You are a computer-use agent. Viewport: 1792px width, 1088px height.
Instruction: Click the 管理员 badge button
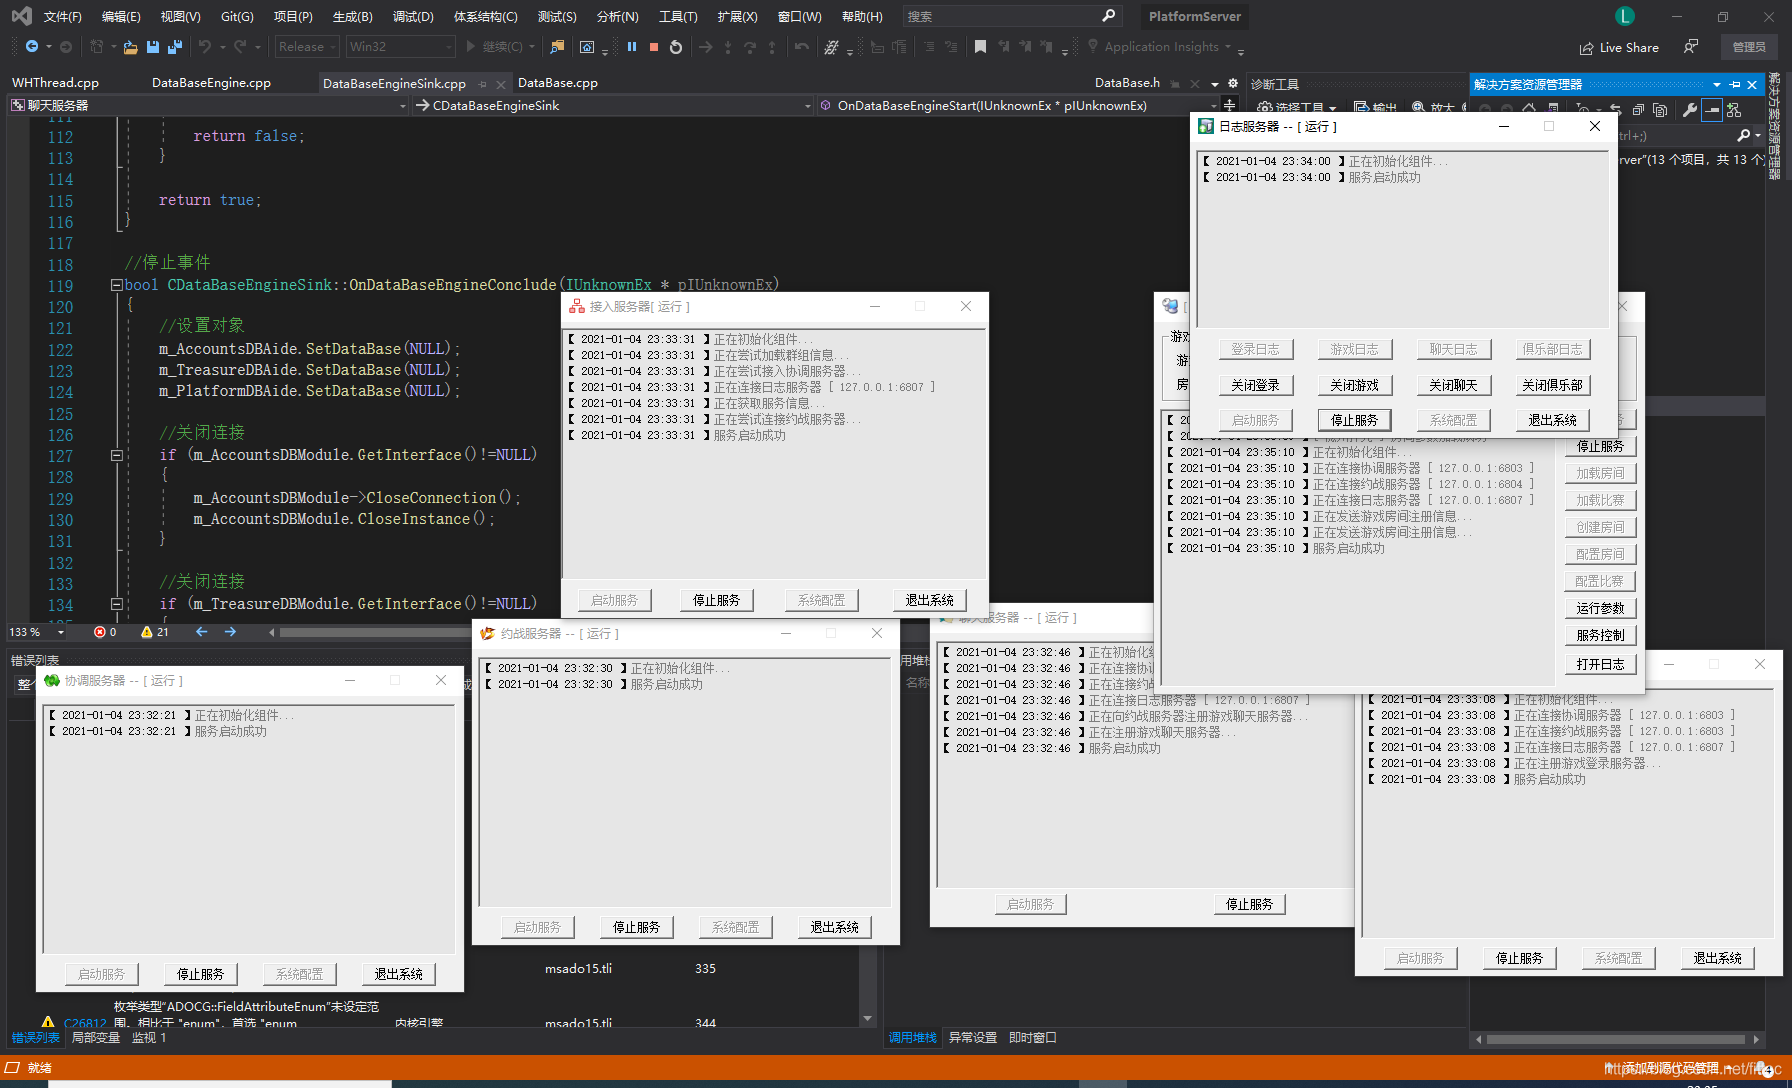1748,47
